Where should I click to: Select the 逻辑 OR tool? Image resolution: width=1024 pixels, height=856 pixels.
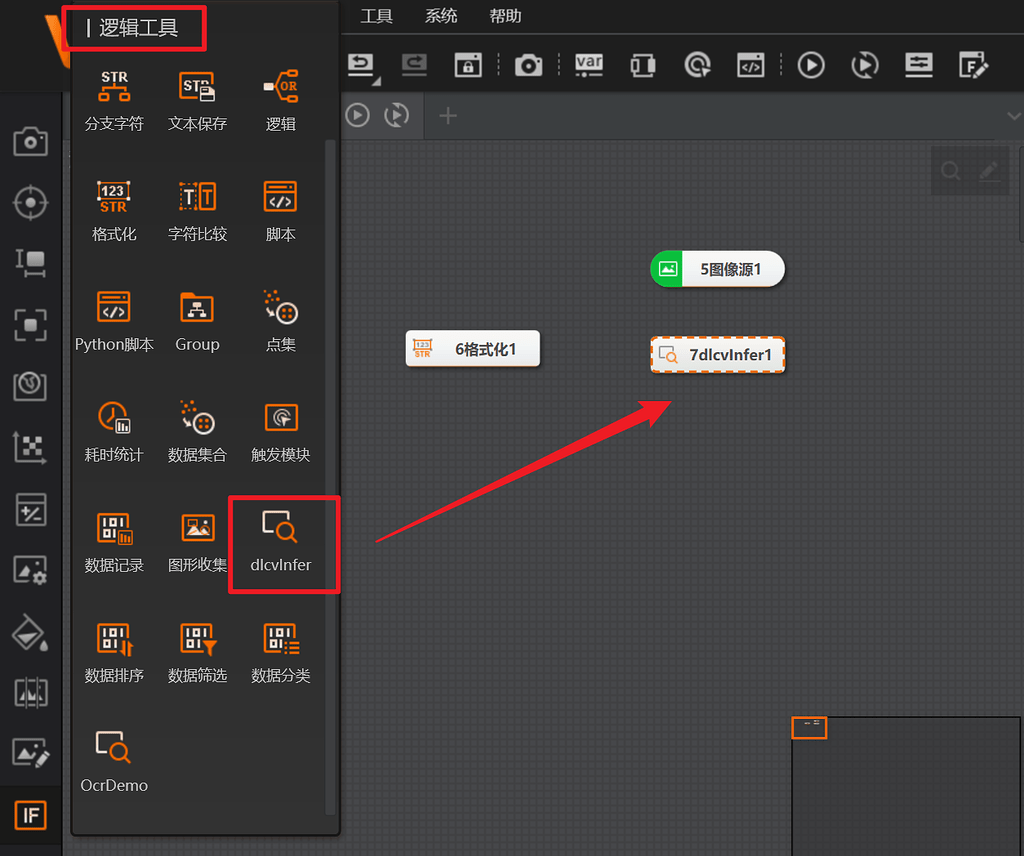(281, 100)
